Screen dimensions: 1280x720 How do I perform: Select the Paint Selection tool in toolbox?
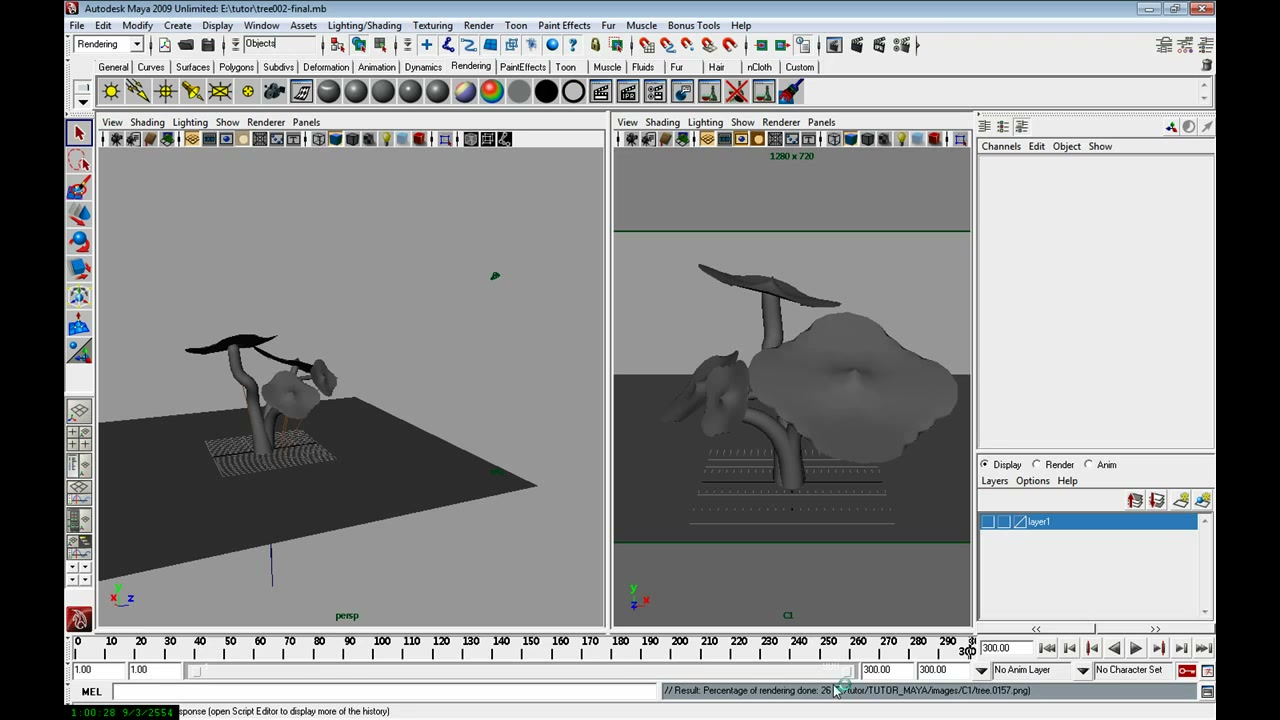79,188
